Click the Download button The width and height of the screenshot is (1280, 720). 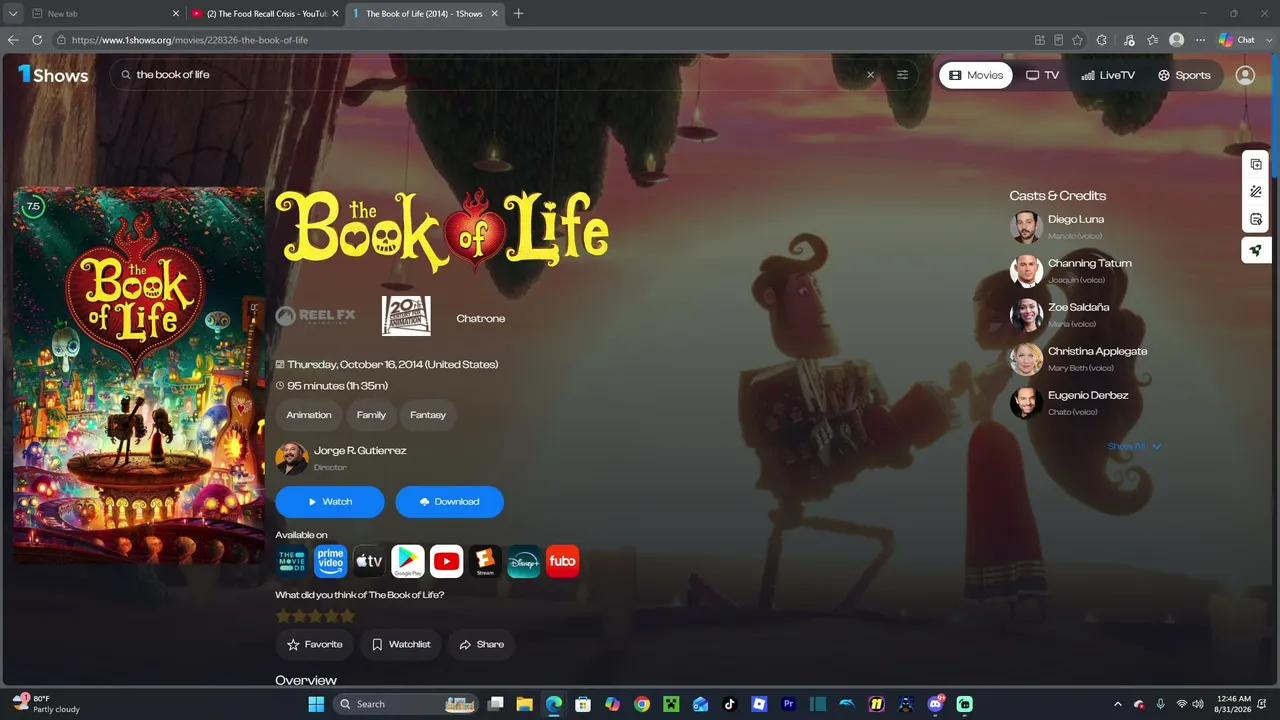[x=450, y=502]
